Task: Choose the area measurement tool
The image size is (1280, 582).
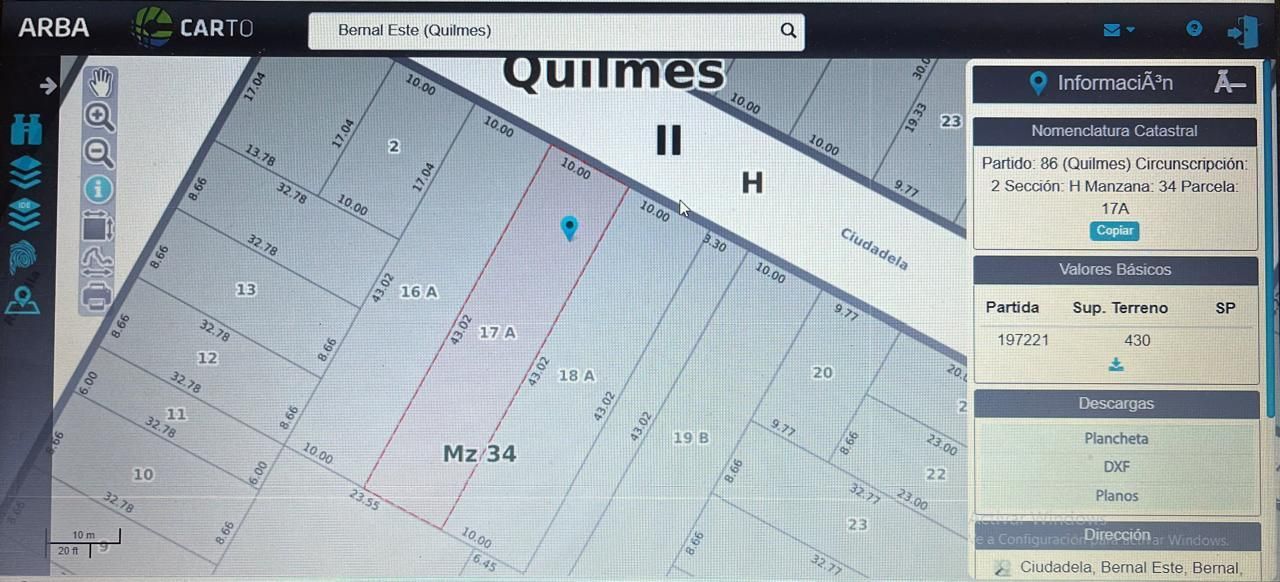Action: click(x=97, y=226)
